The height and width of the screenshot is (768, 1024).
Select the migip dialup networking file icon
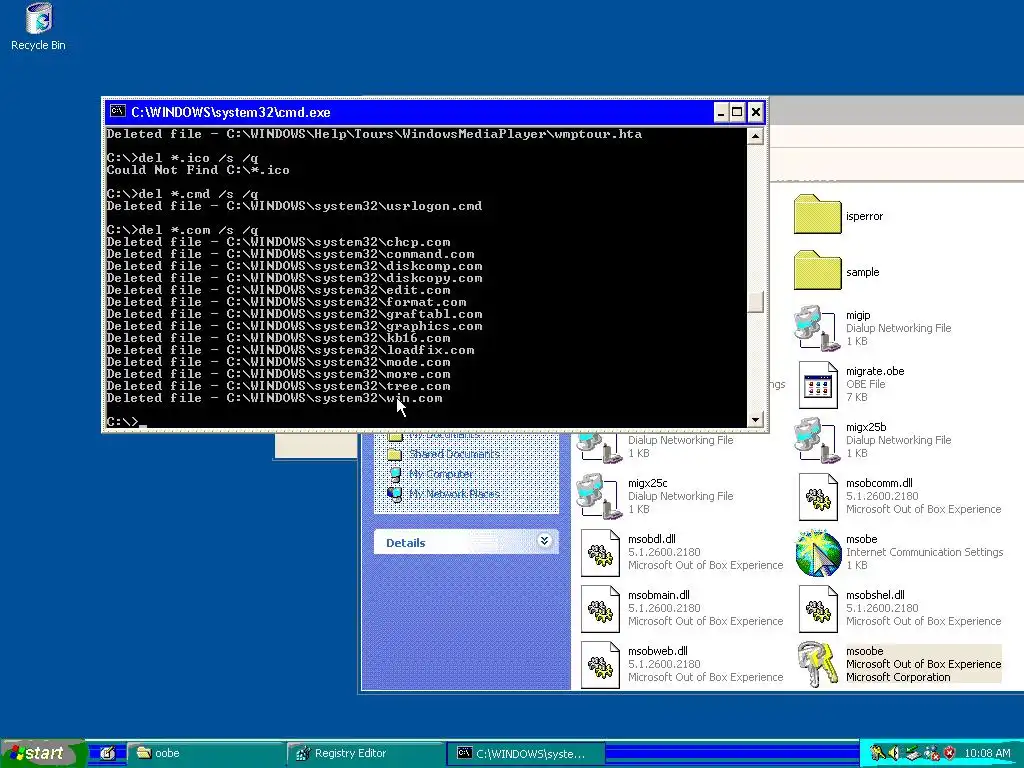click(817, 328)
